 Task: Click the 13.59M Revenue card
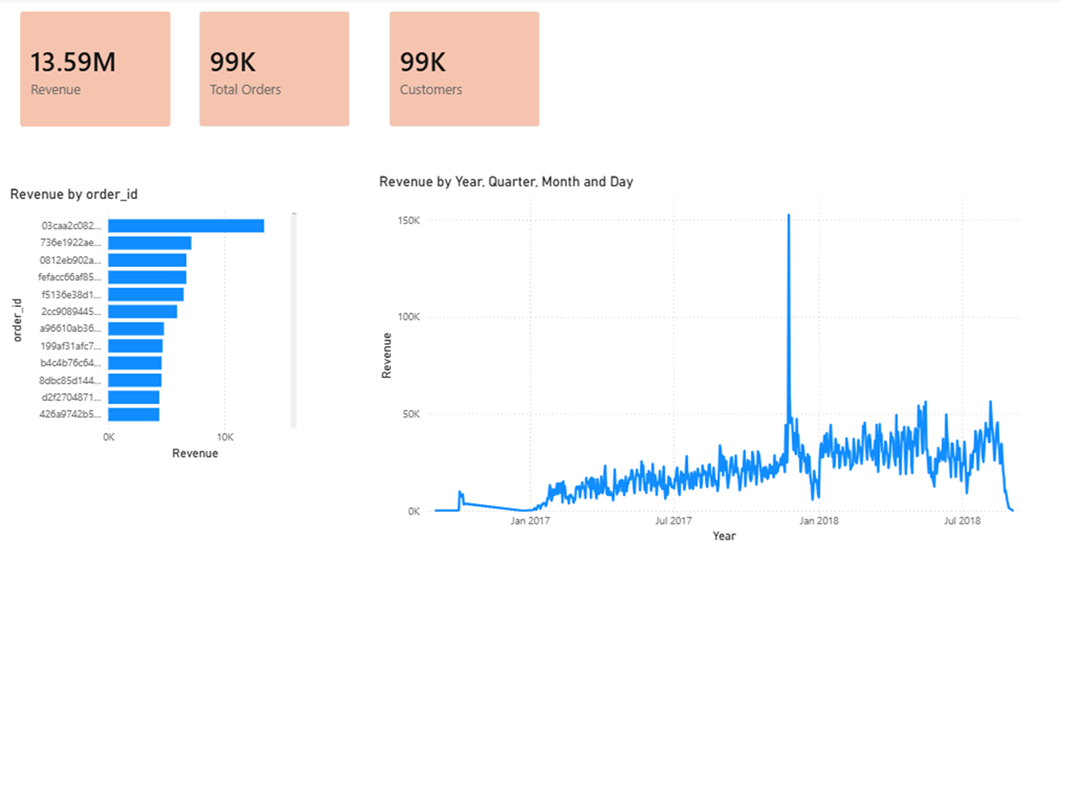[x=95, y=69]
